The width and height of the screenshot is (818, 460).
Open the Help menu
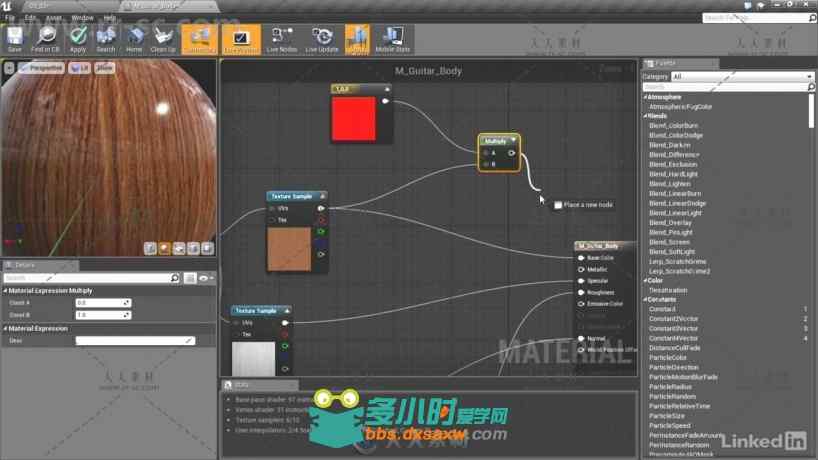coord(110,18)
